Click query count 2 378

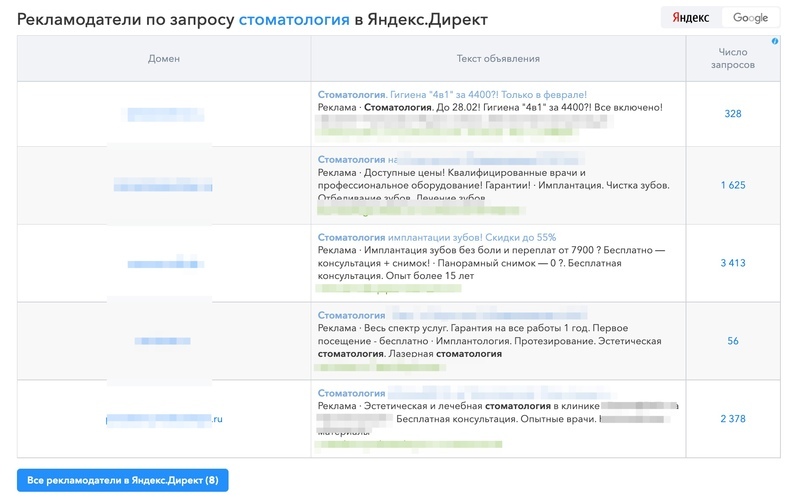(733, 419)
